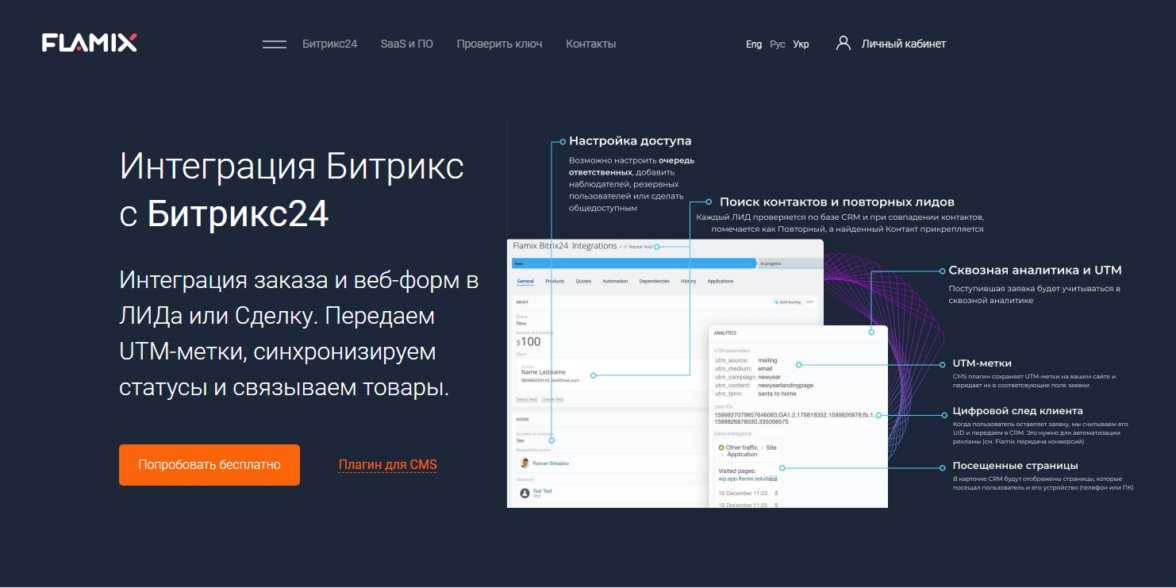The image size is (1176, 588).
Task: Select the Products tab in the mockup
Action: (555, 281)
